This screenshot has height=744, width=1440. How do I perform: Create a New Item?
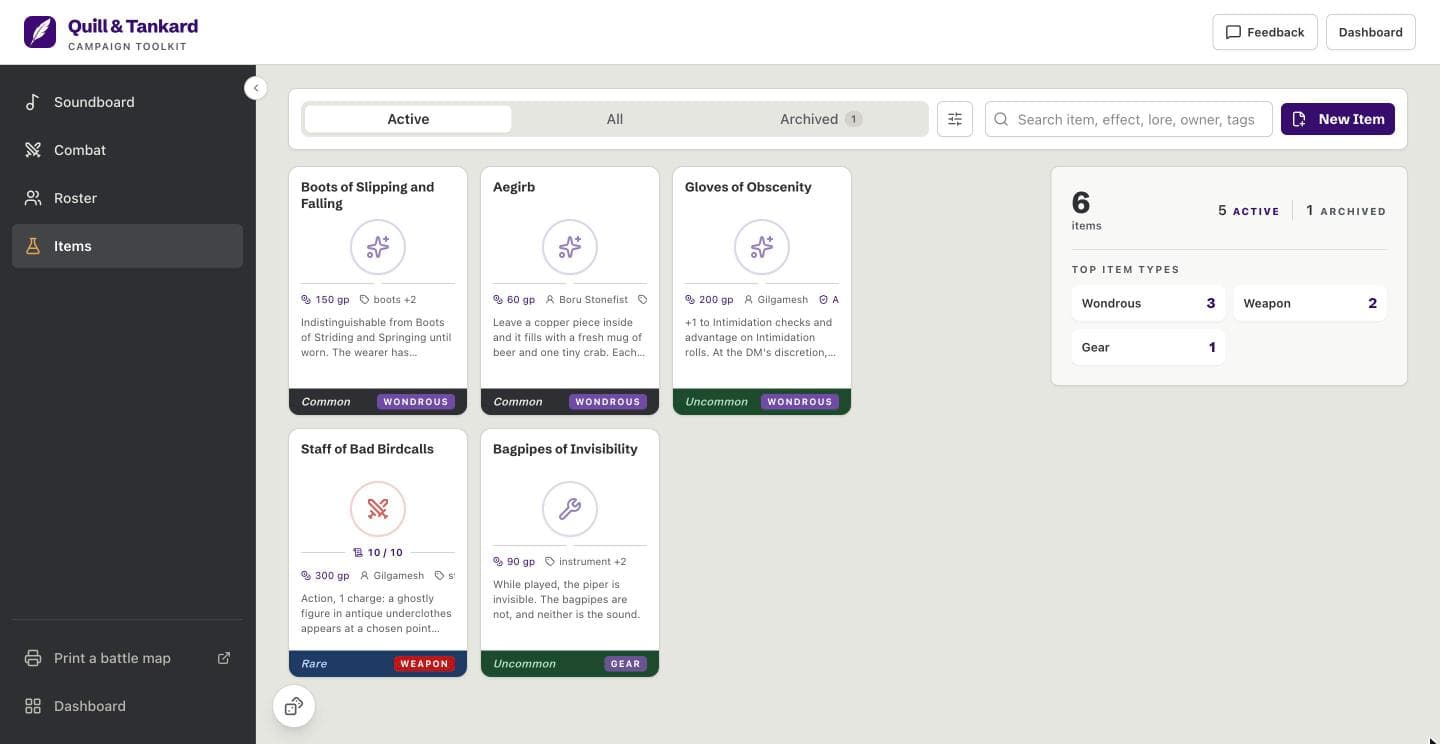[x=1338, y=119]
